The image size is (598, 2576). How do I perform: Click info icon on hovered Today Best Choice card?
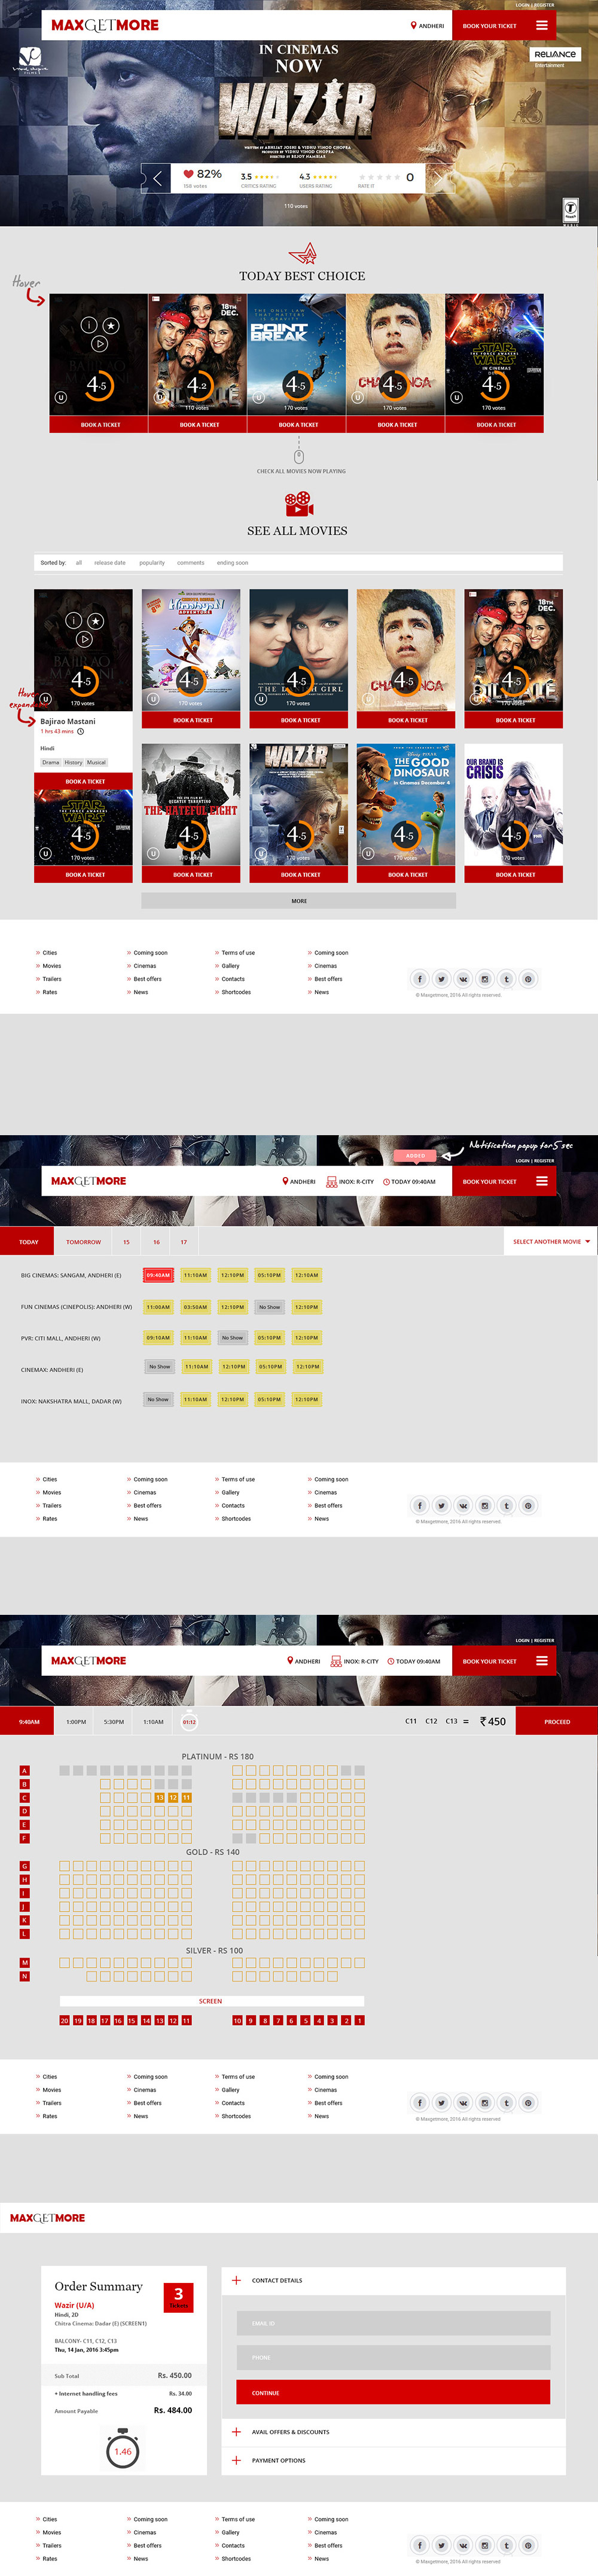[x=88, y=325]
